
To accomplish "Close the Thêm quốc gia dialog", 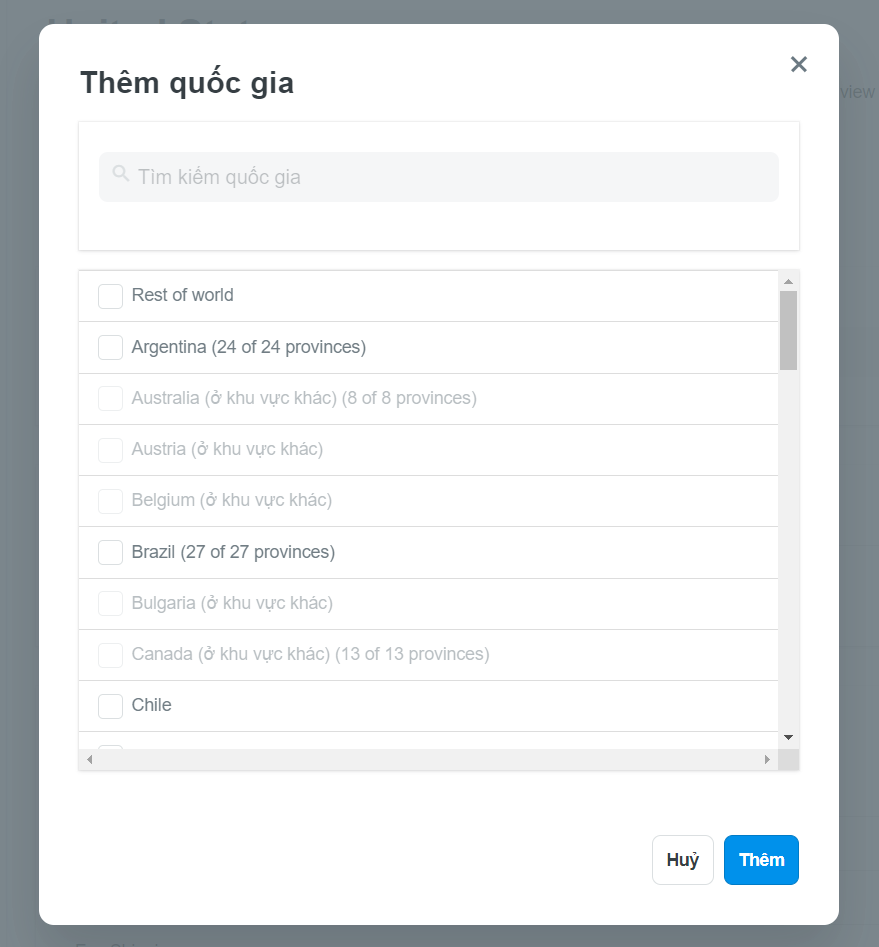I will (799, 64).
